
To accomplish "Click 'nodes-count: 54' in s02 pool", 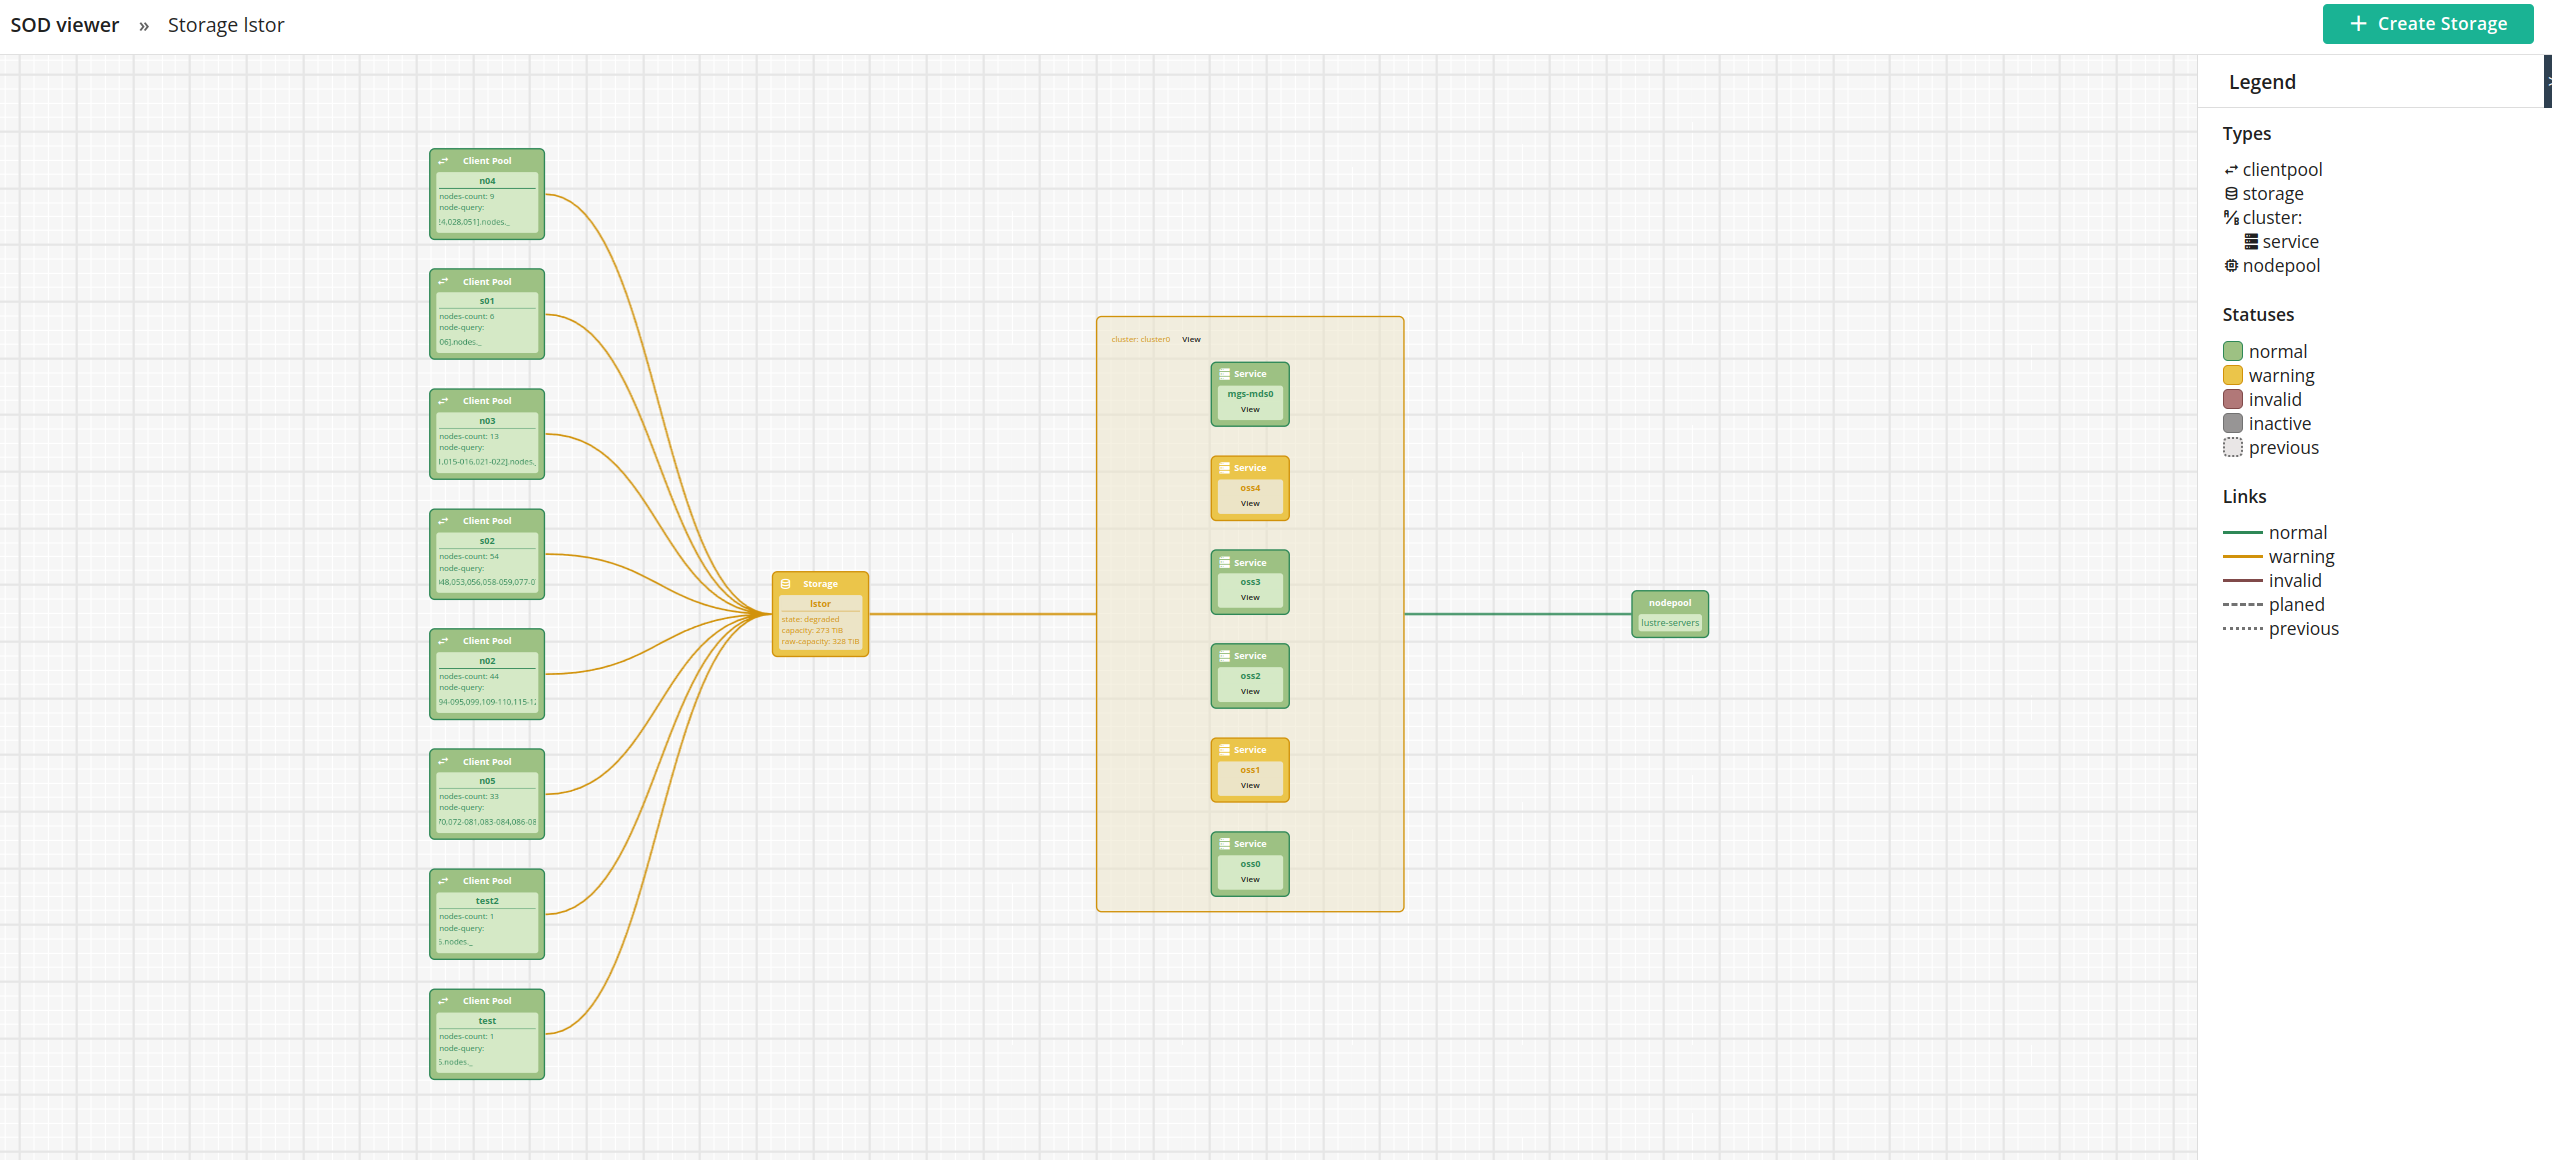I will tap(469, 557).
